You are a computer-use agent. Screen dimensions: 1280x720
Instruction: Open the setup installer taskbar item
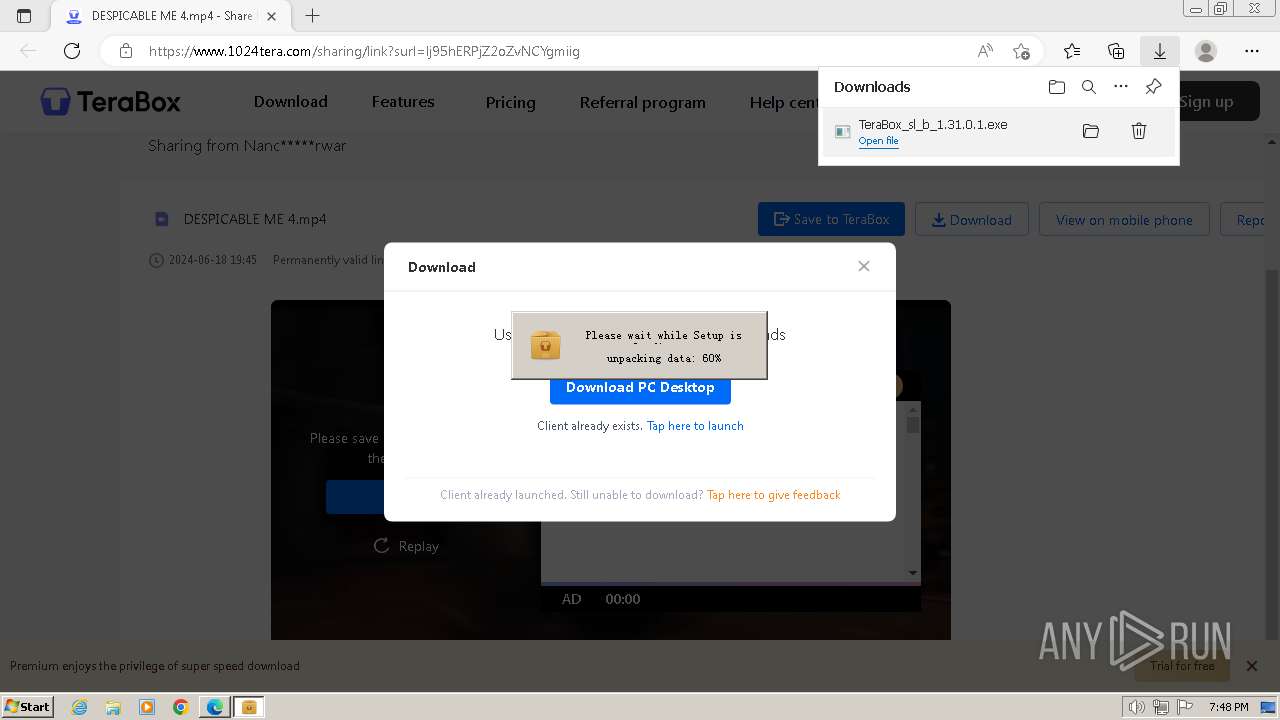249,707
